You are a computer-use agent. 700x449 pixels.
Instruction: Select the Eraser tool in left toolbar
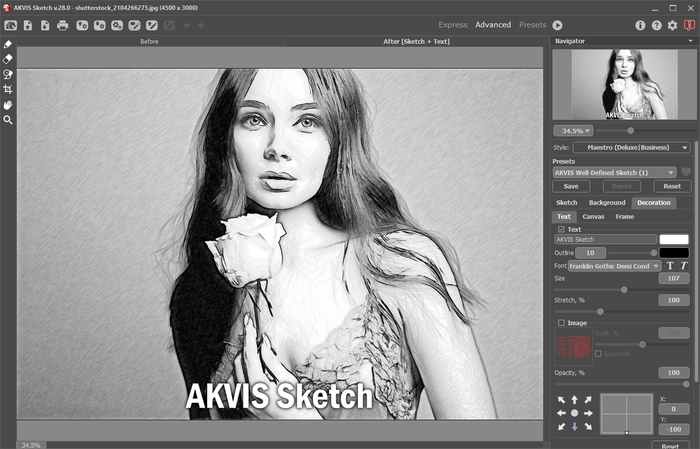point(8,59)
